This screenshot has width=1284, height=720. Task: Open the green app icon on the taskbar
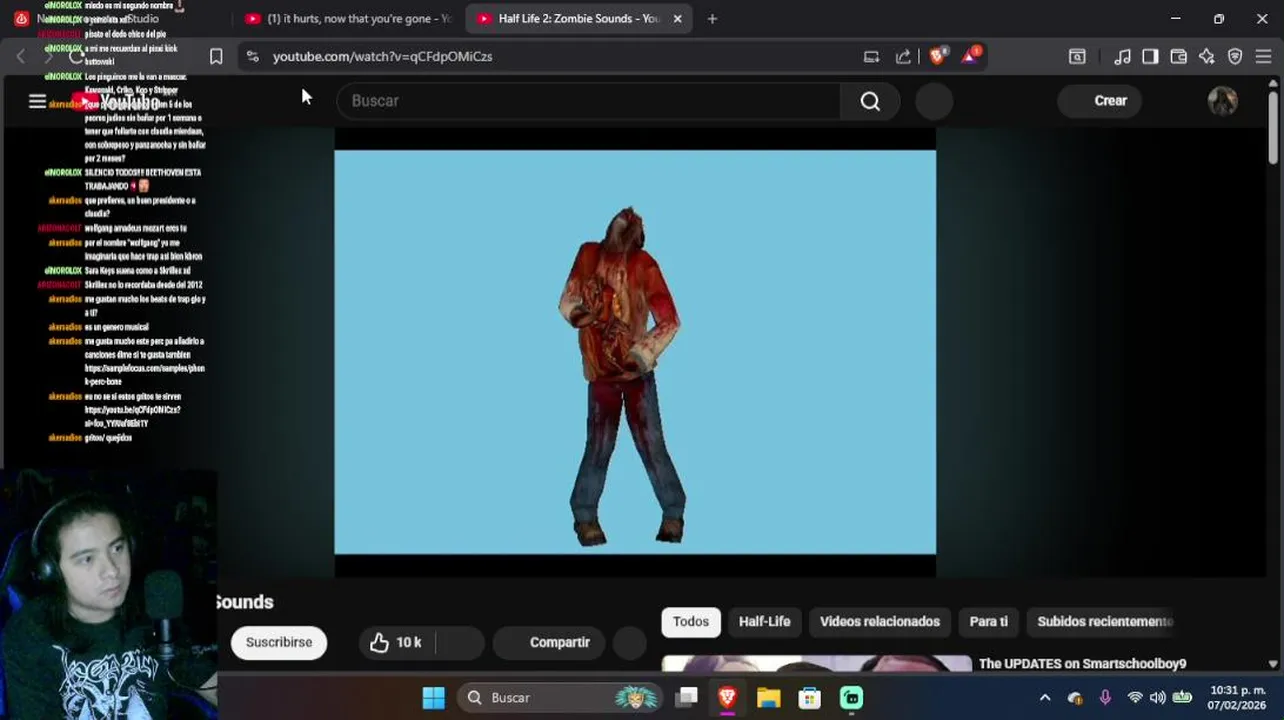[851, 698]
